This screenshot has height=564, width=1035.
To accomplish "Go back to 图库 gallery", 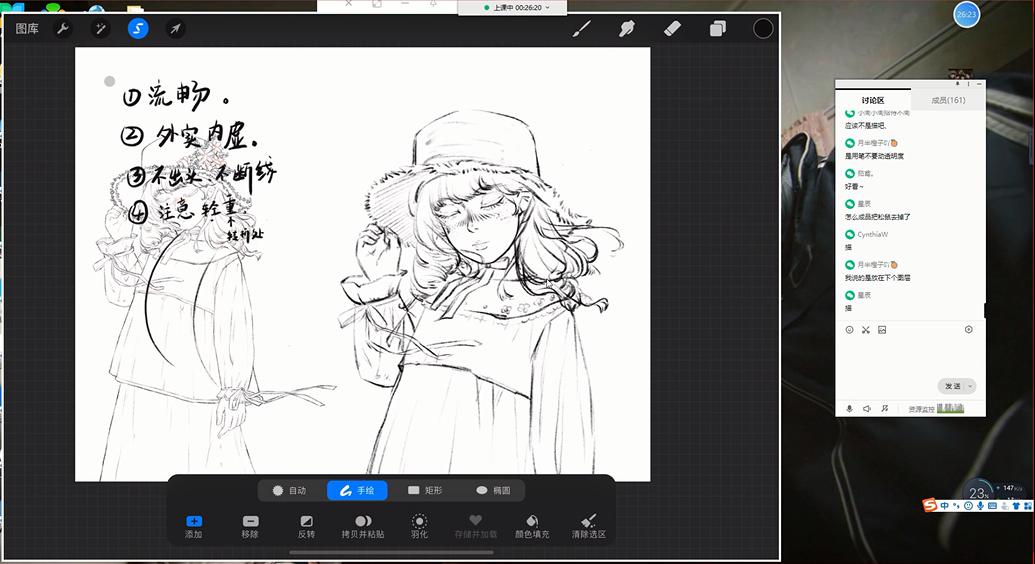I will click(27, 28).
